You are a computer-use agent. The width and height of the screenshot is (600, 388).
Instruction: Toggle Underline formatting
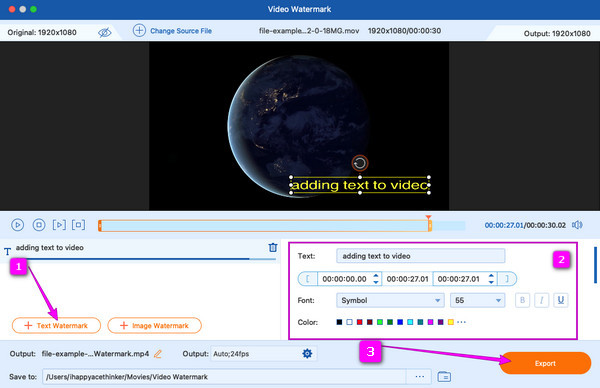pos(561,300)
